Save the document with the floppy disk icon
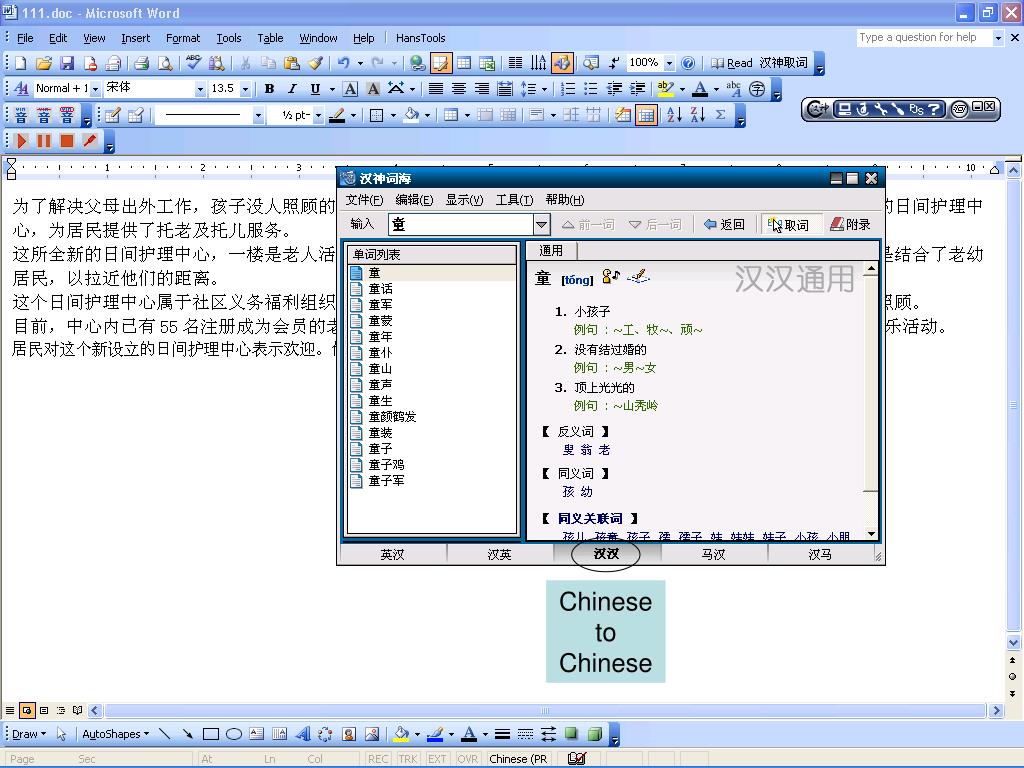This screenshot has width=1024, height=768. [x=67, y=63]
